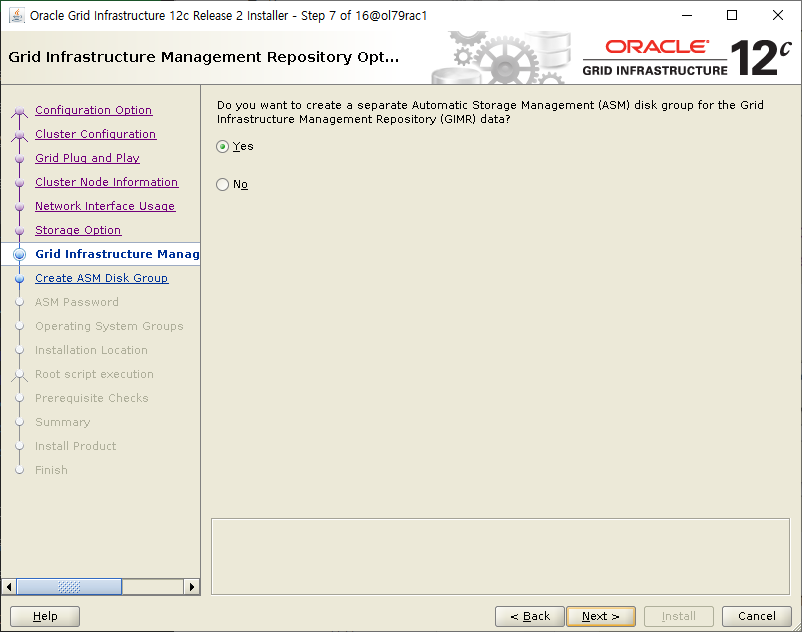Click the Cluster Configuration step marker icon
Image resolution: width=802 pixels, height=632 pixels.
tap(19, 136)
